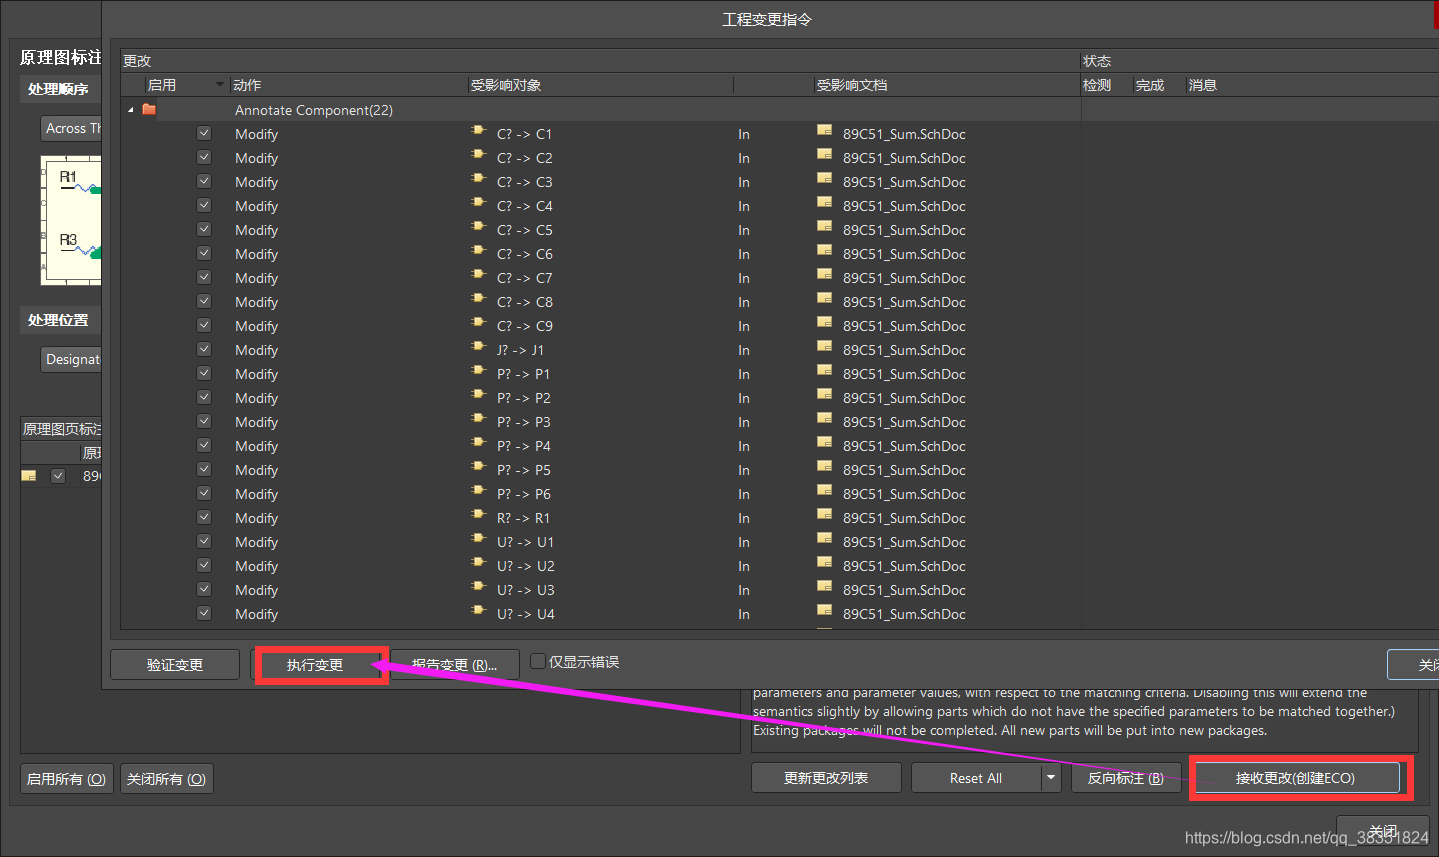
Task: Open the 启用 column header dropdown
Action: coord(220,85)
